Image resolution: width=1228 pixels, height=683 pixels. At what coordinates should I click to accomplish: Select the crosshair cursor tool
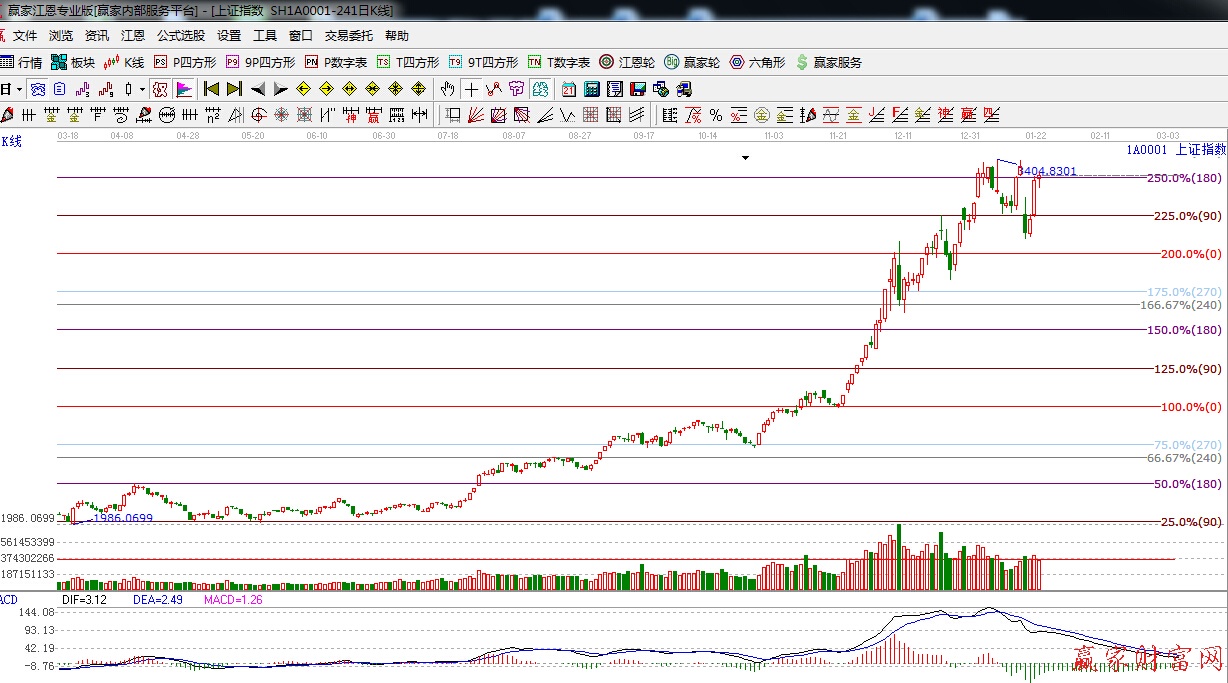470,89
